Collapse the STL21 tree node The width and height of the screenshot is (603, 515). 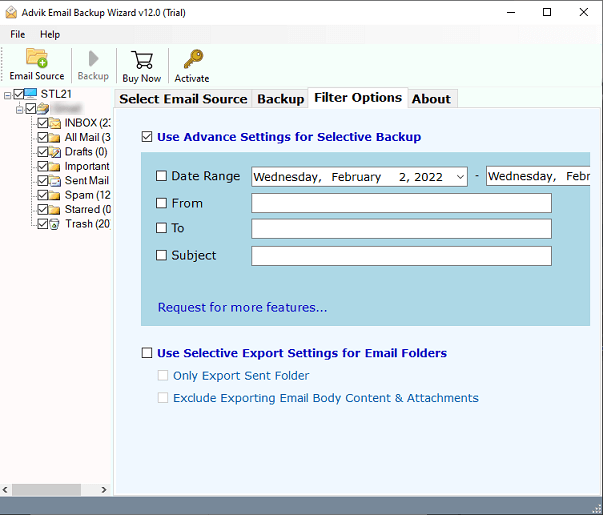(7, 95)
